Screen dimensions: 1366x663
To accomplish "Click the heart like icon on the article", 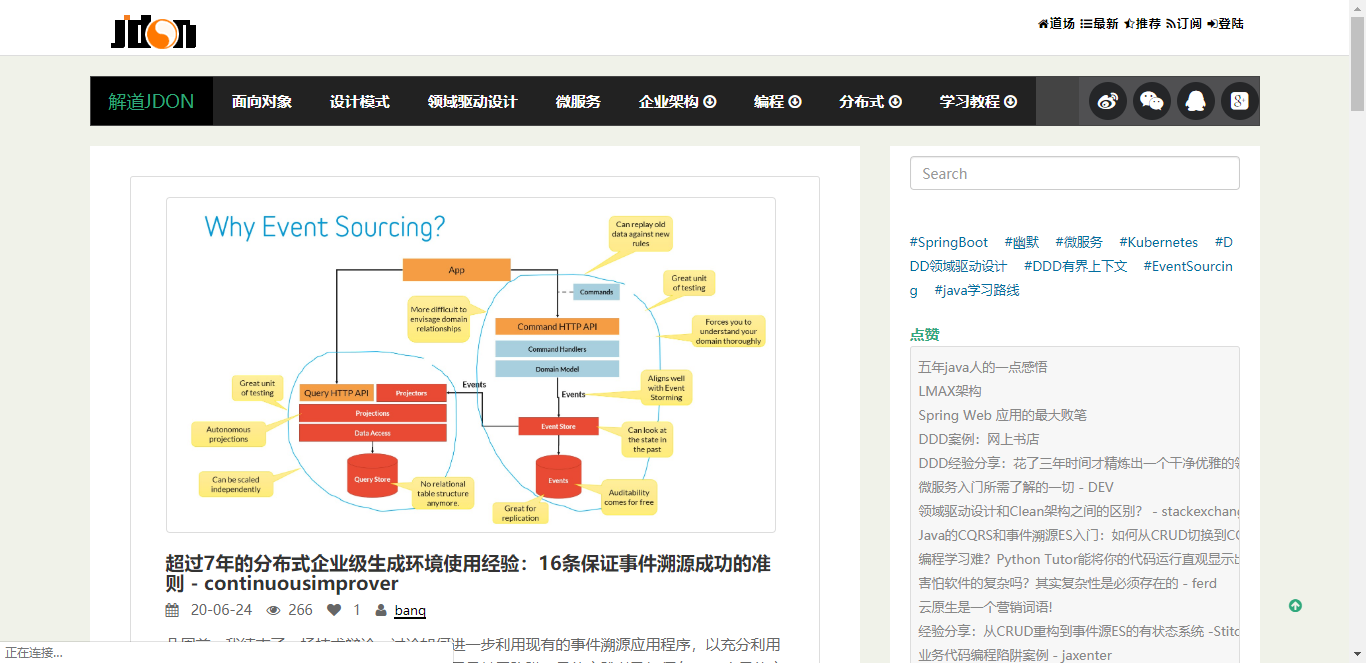I will click(x=334, y=610).
